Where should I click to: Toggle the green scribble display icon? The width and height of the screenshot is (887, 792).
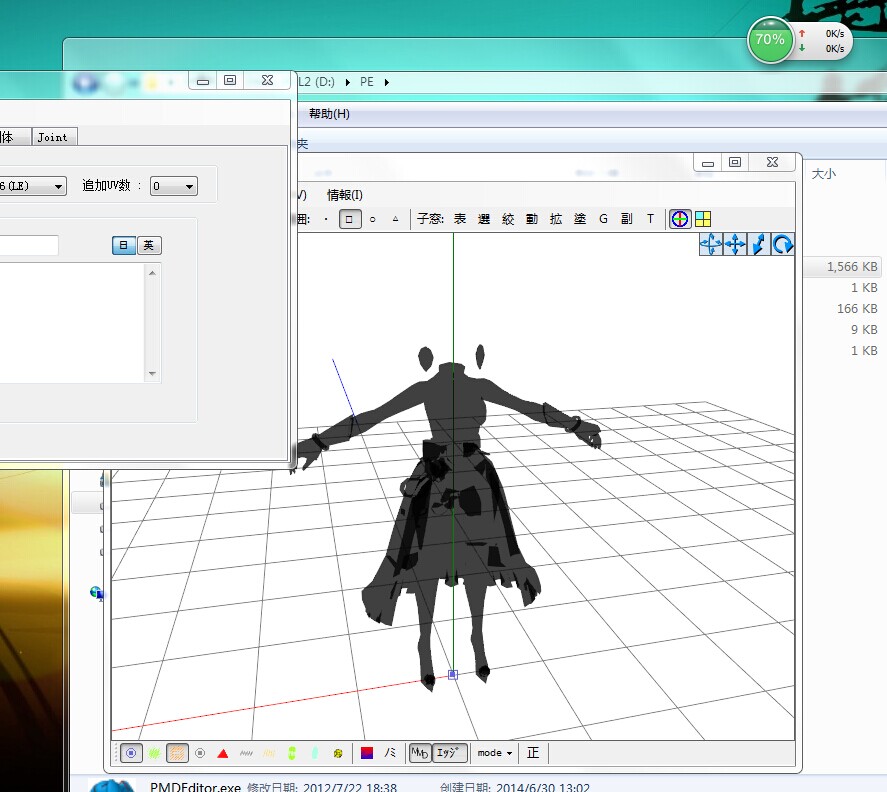(x=154, y=754)
